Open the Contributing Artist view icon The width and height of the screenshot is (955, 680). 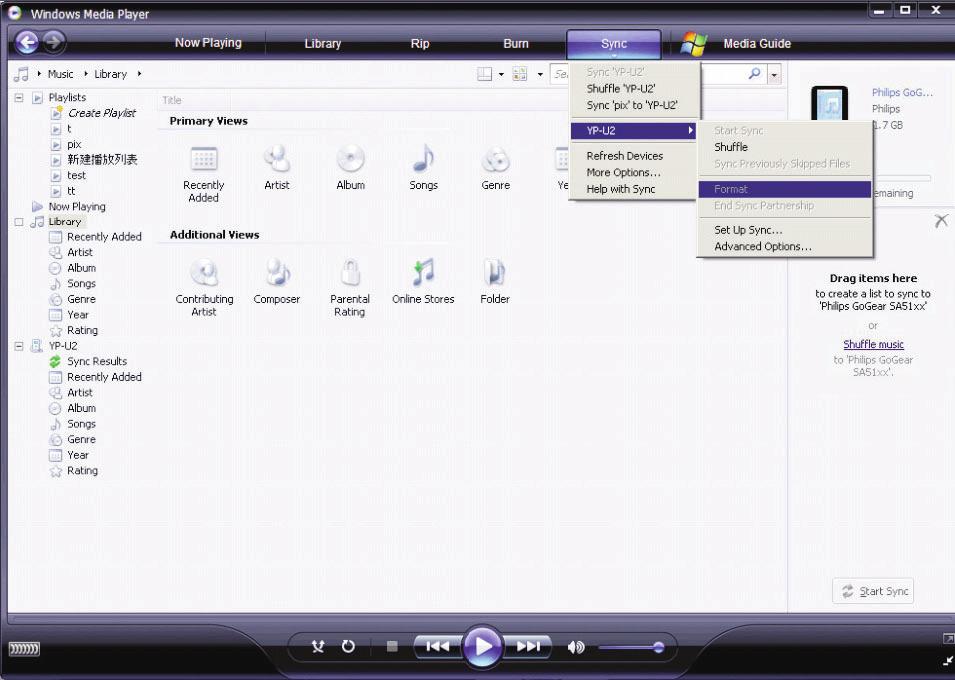coord(204,272)
